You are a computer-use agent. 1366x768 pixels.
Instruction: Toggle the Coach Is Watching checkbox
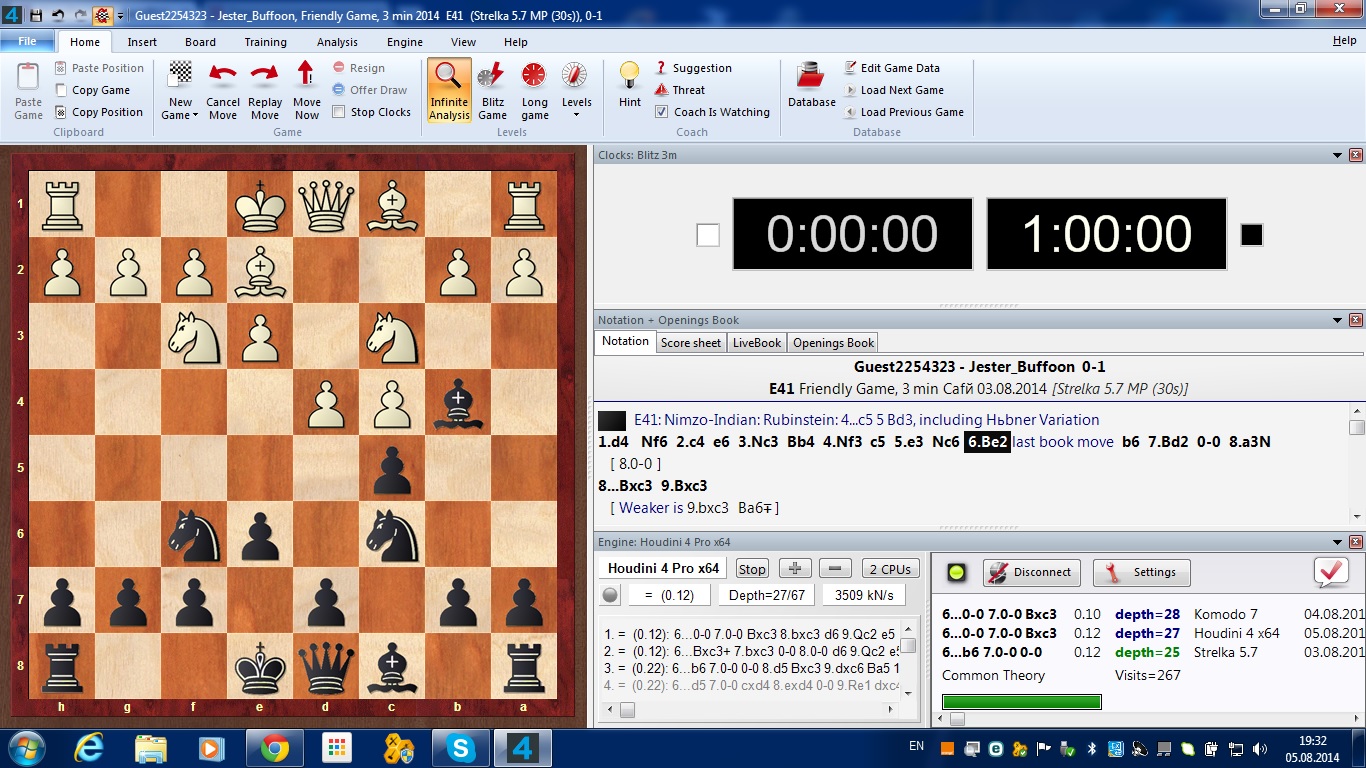[662, 112]
